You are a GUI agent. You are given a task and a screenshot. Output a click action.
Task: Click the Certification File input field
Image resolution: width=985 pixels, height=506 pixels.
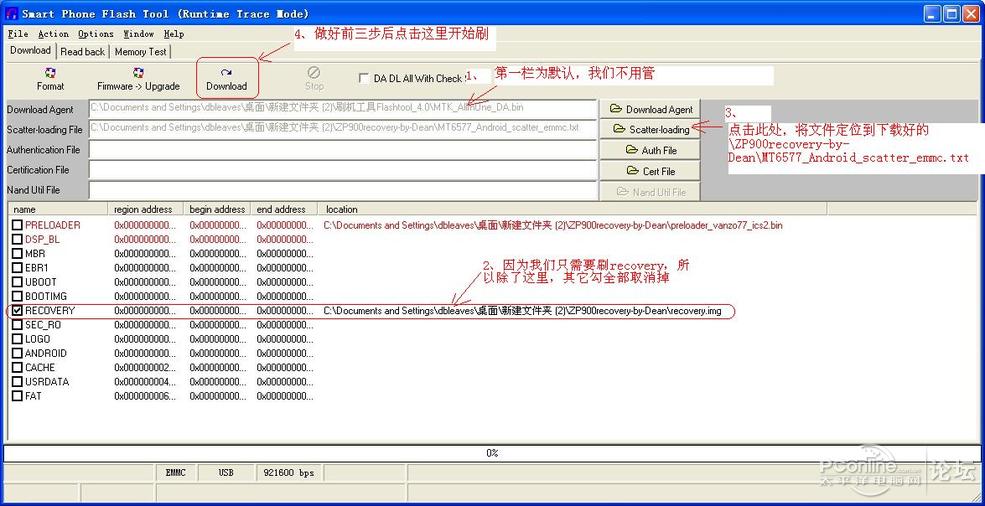(x=342, y=170)
